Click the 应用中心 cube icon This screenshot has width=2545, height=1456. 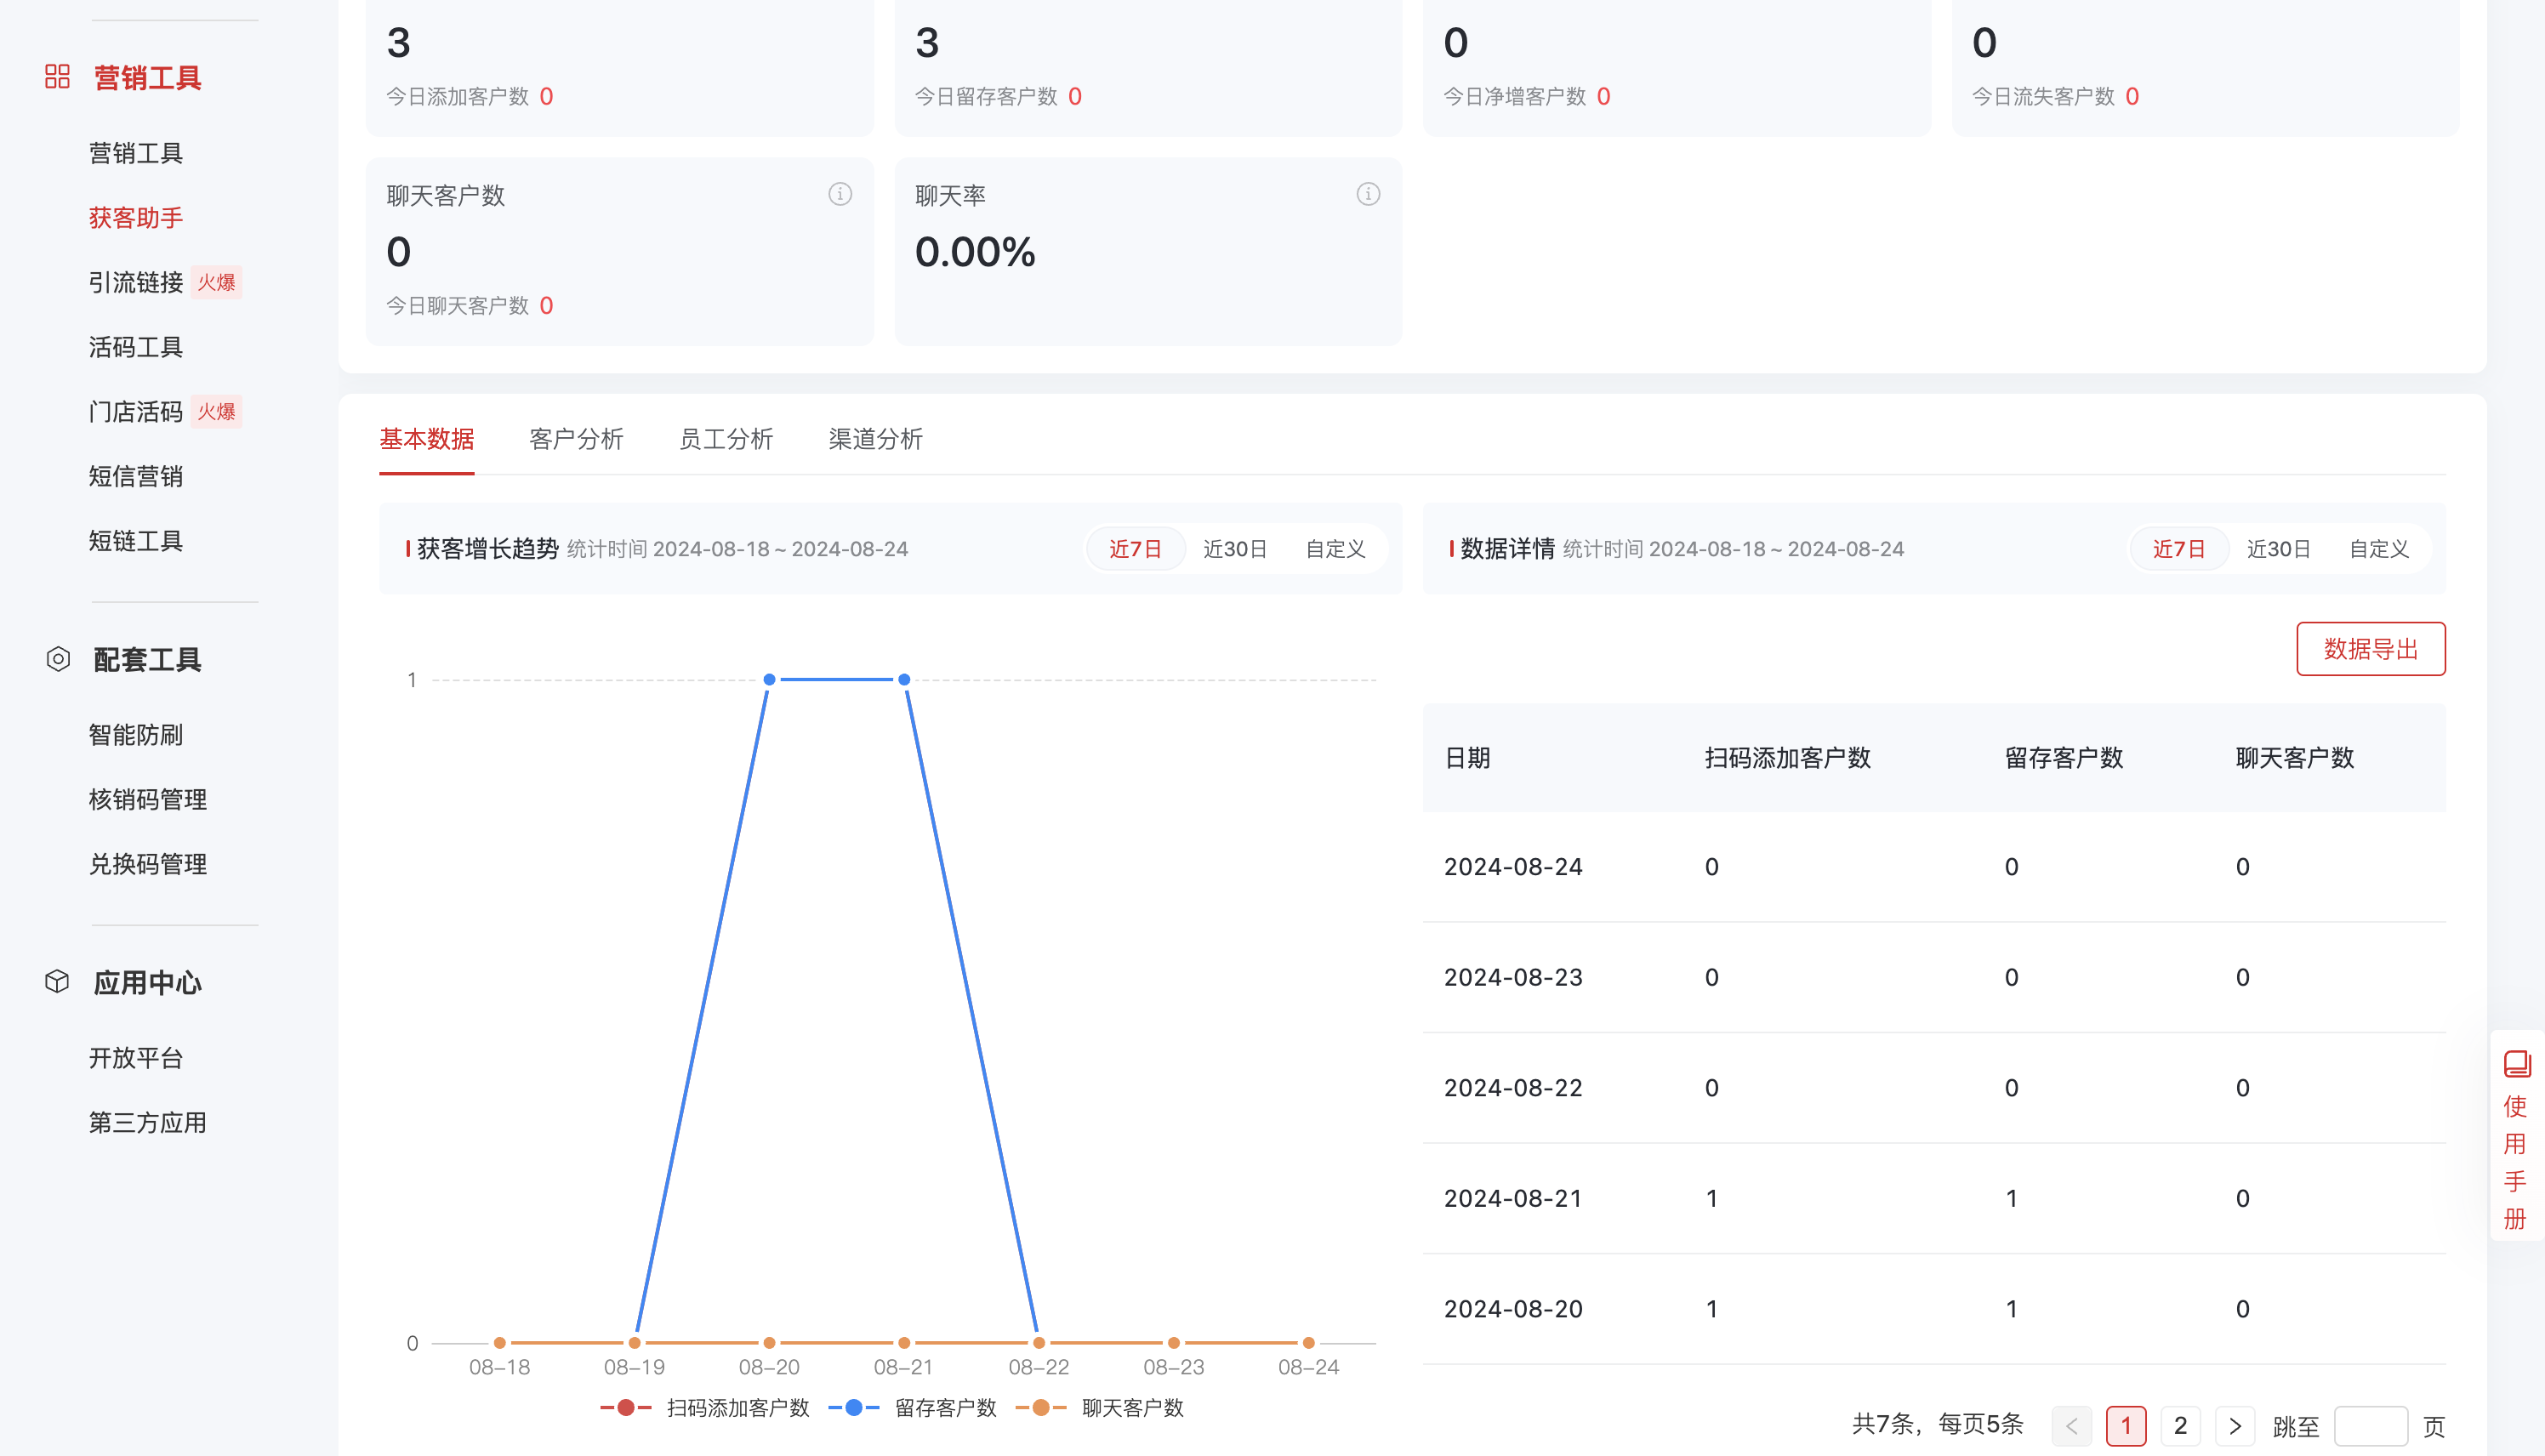tap(57, 982)
